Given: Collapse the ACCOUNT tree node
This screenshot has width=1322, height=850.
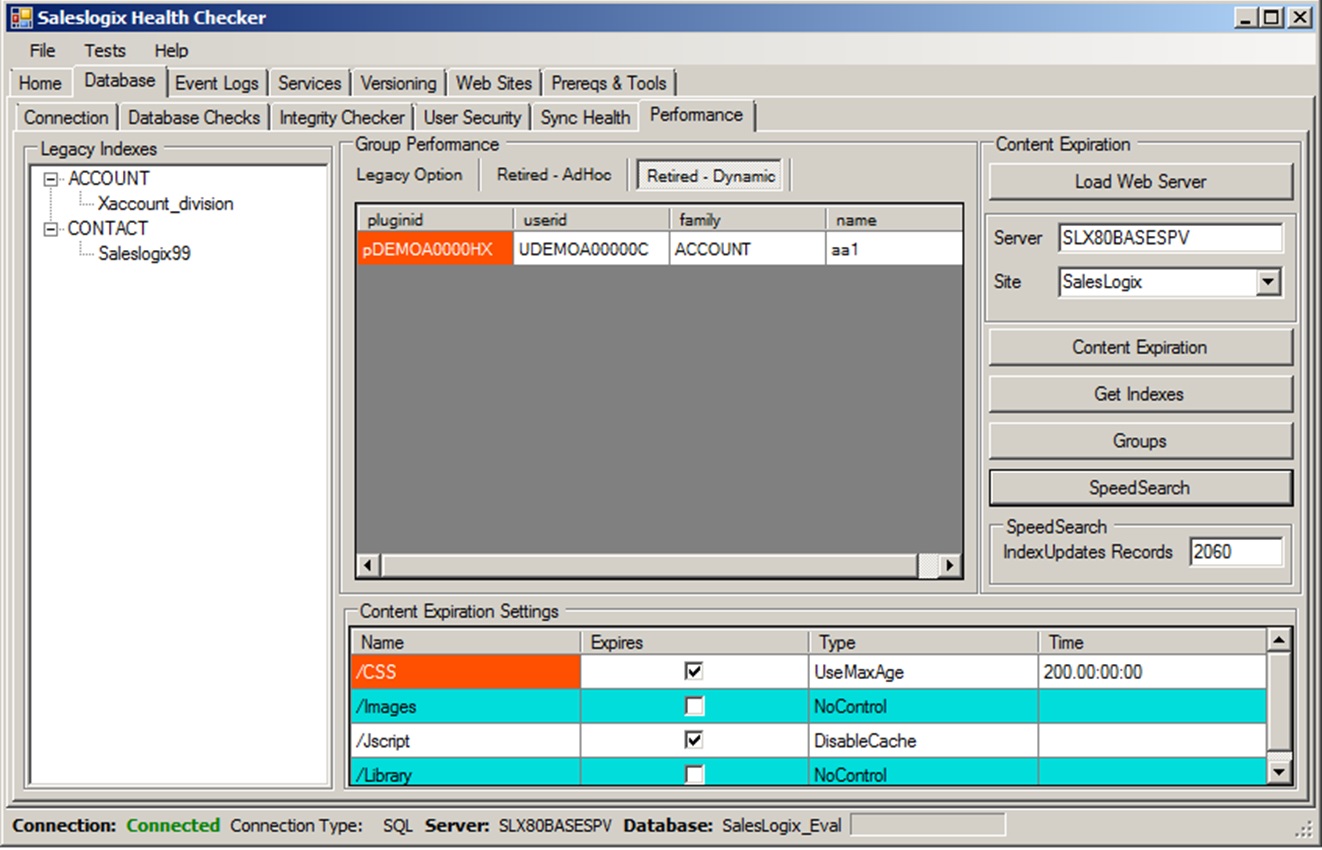Looking at the screenshot, I should point(50,179).
